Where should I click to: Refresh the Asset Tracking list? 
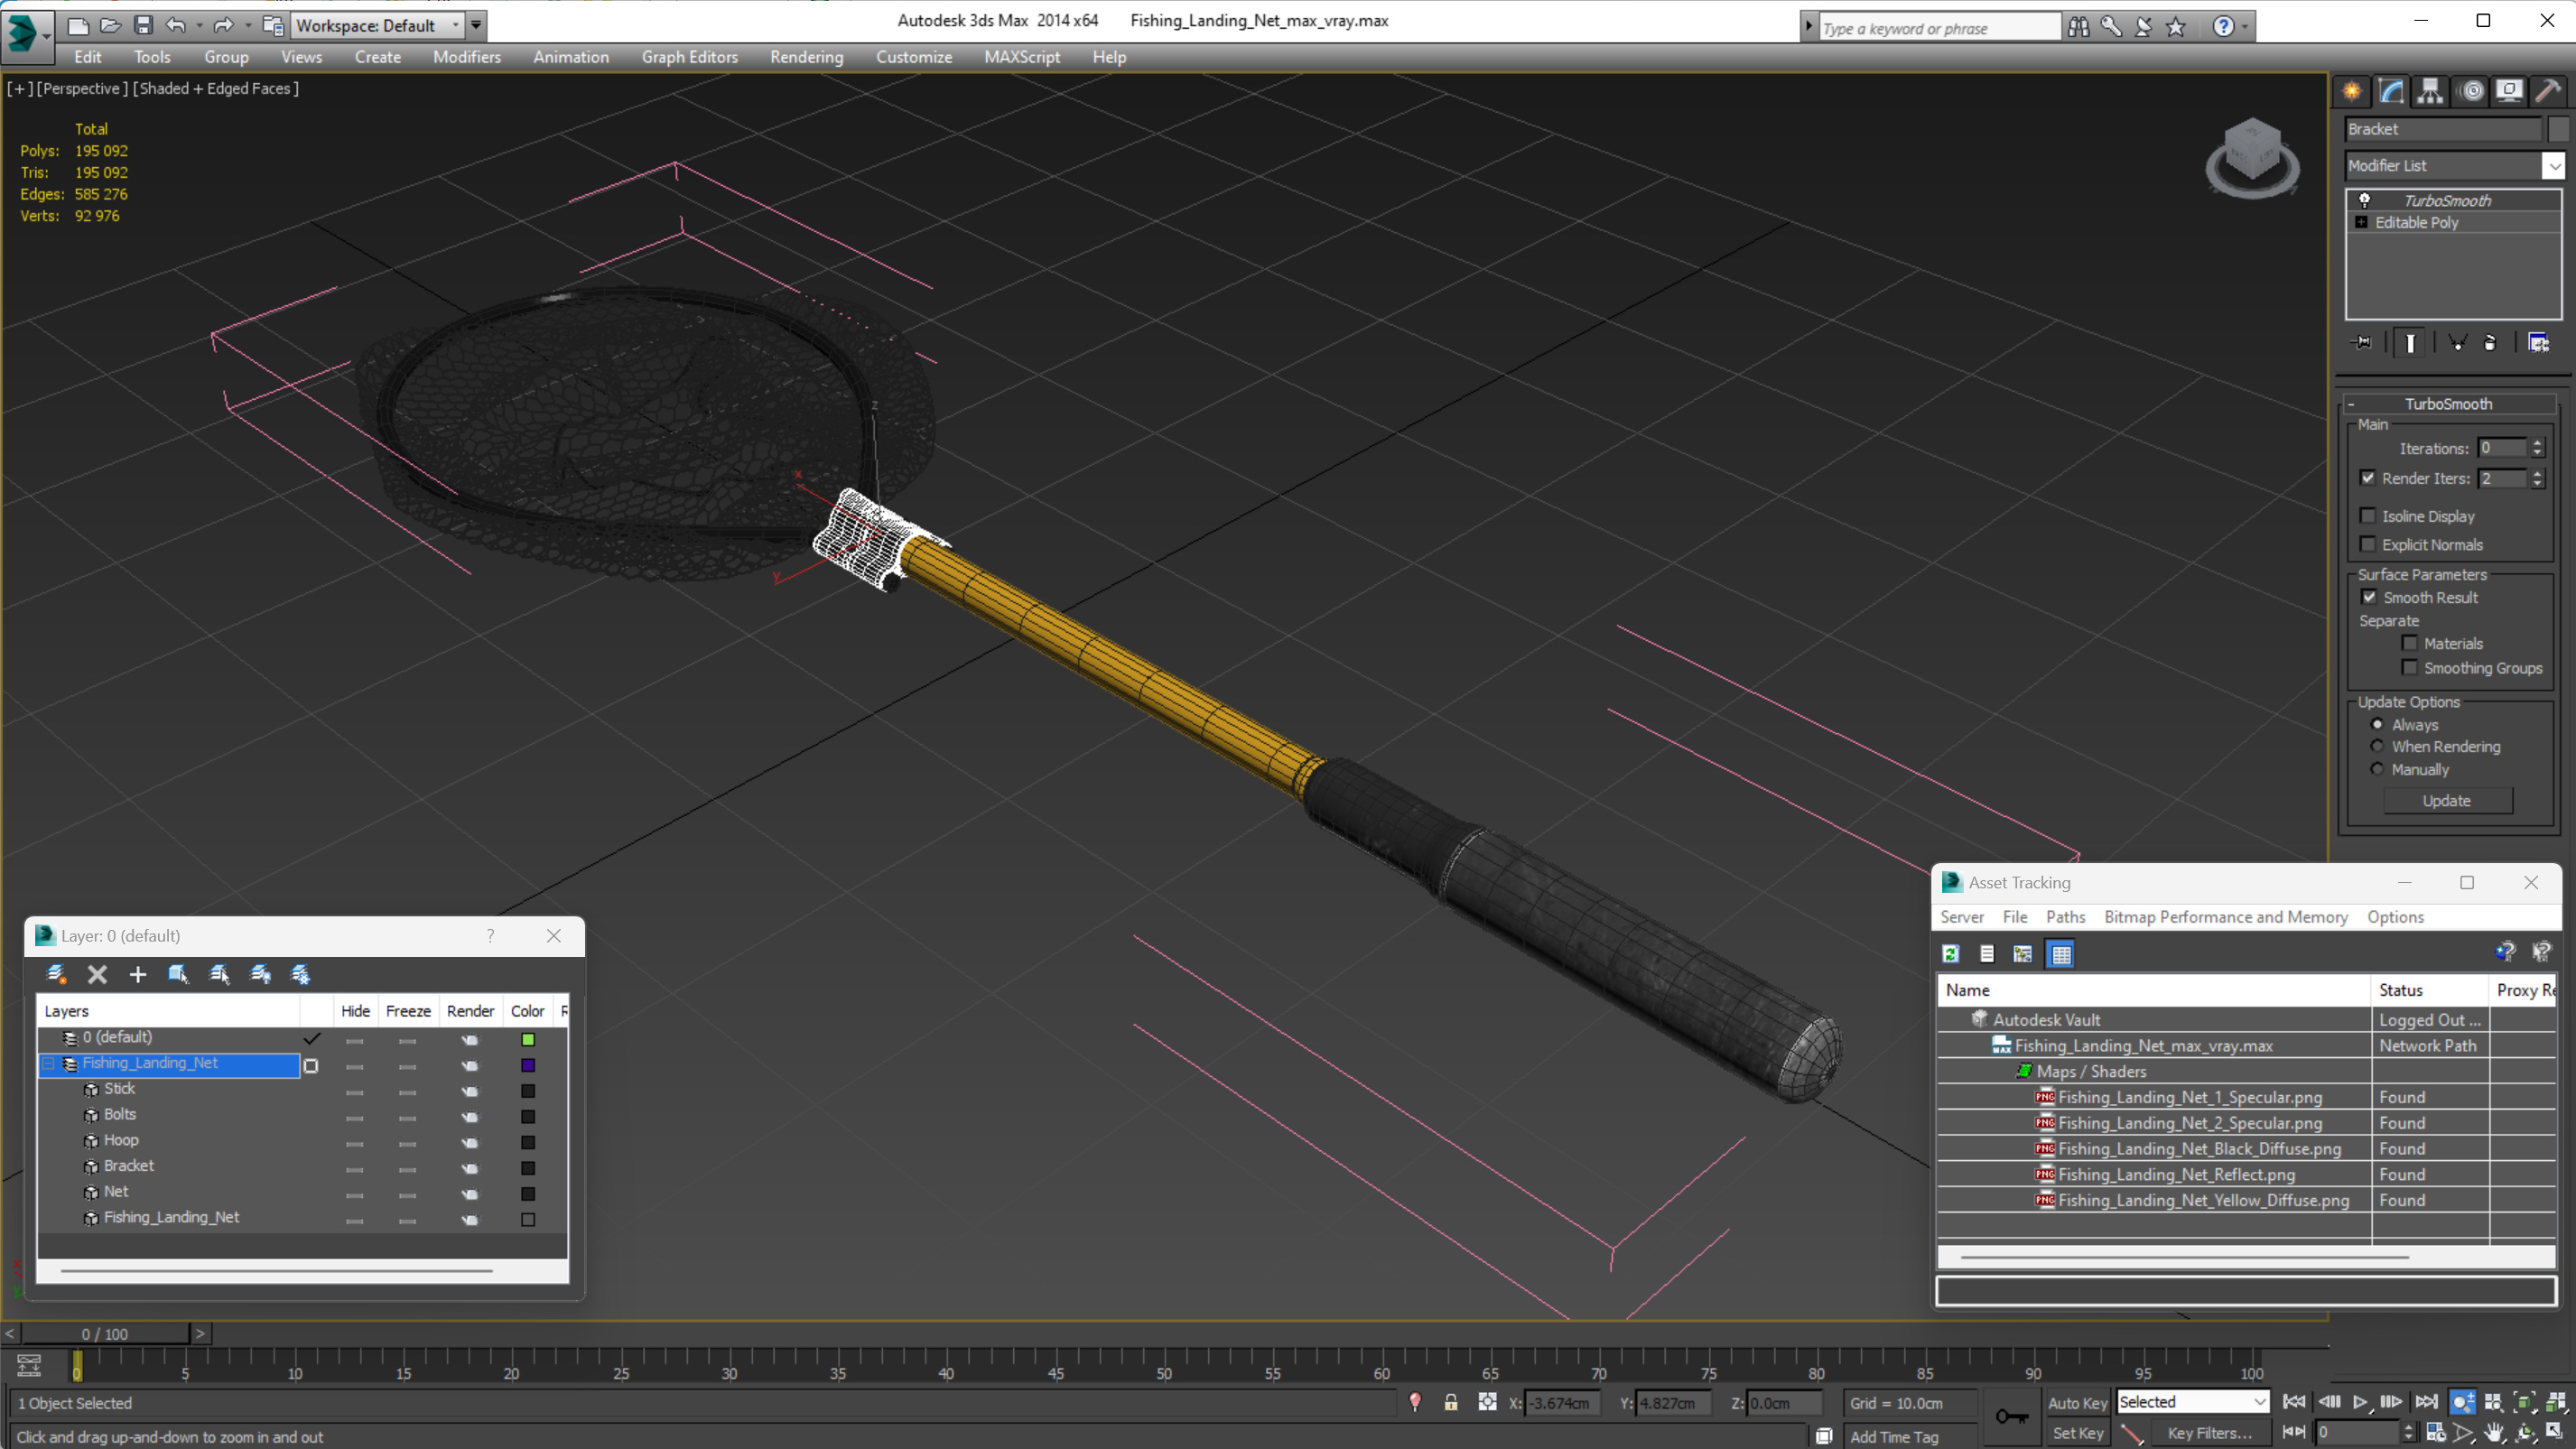tap(1950, 954)
